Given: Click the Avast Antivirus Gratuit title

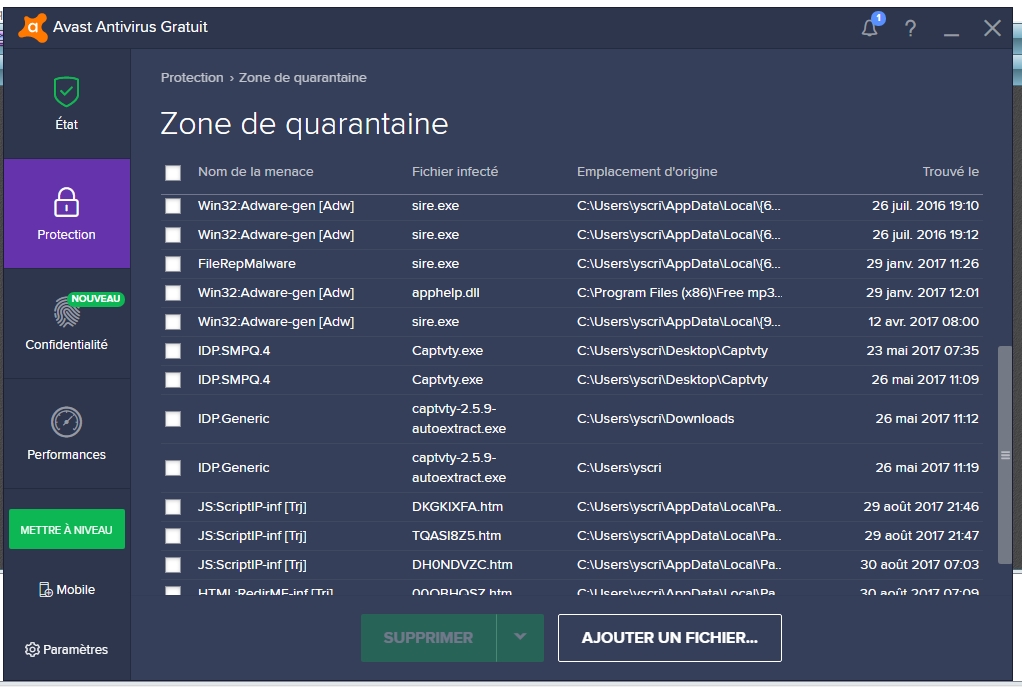Looking at the screenshot, I should (130, 27).
